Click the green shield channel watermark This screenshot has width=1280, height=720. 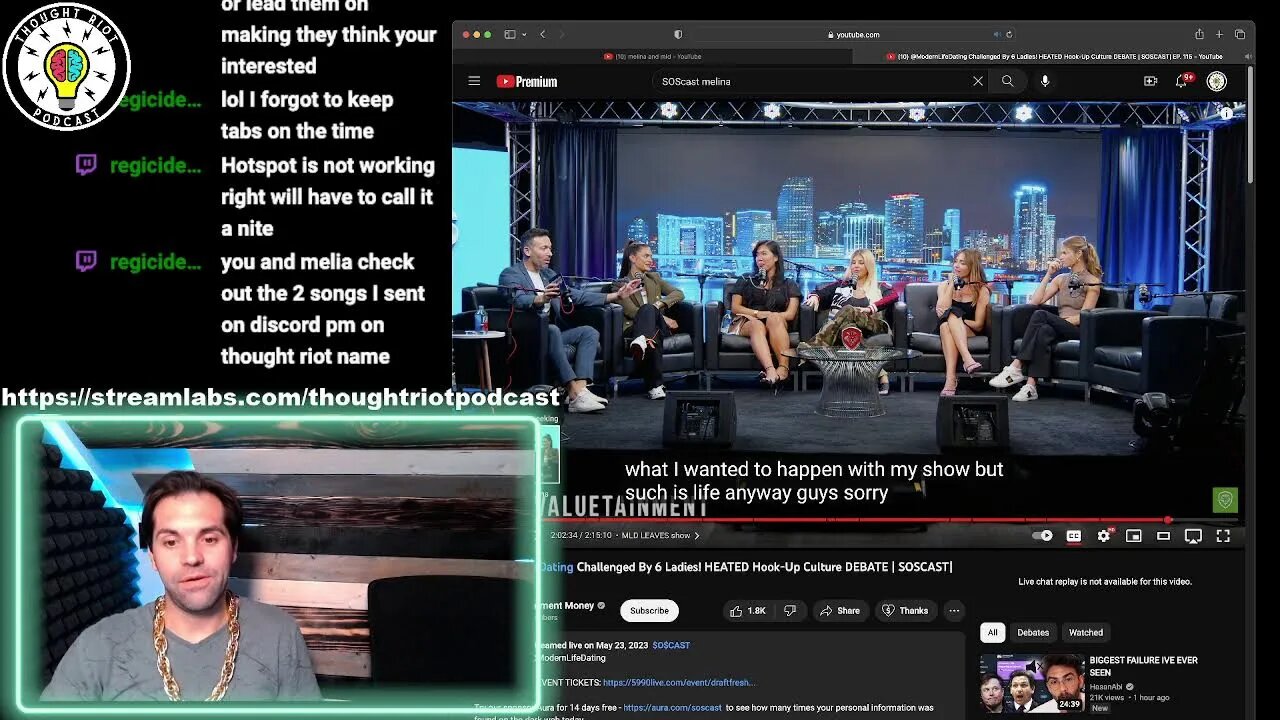[1225, 500]
